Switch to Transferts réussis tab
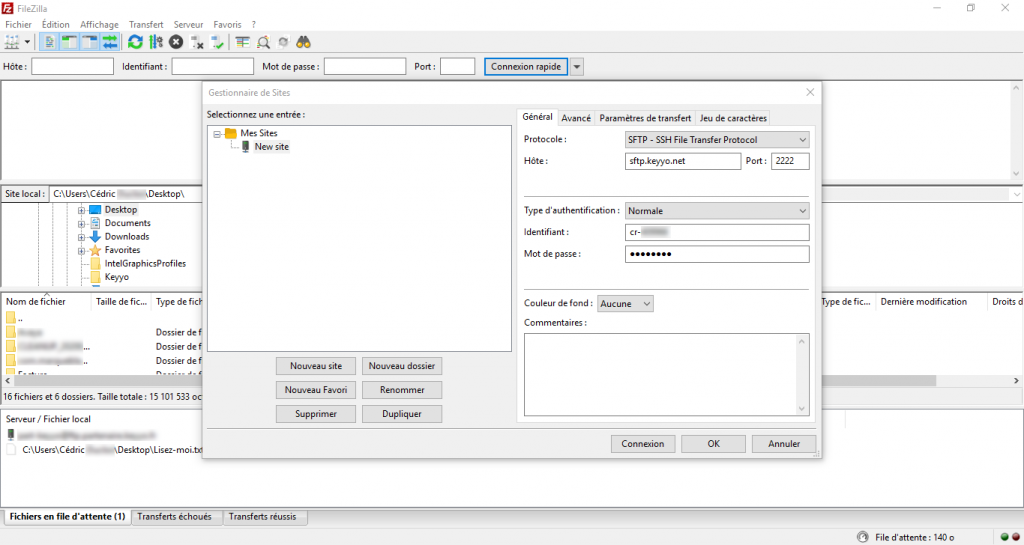The height and width of the screenshot is (545, 1024). (263, 517)
